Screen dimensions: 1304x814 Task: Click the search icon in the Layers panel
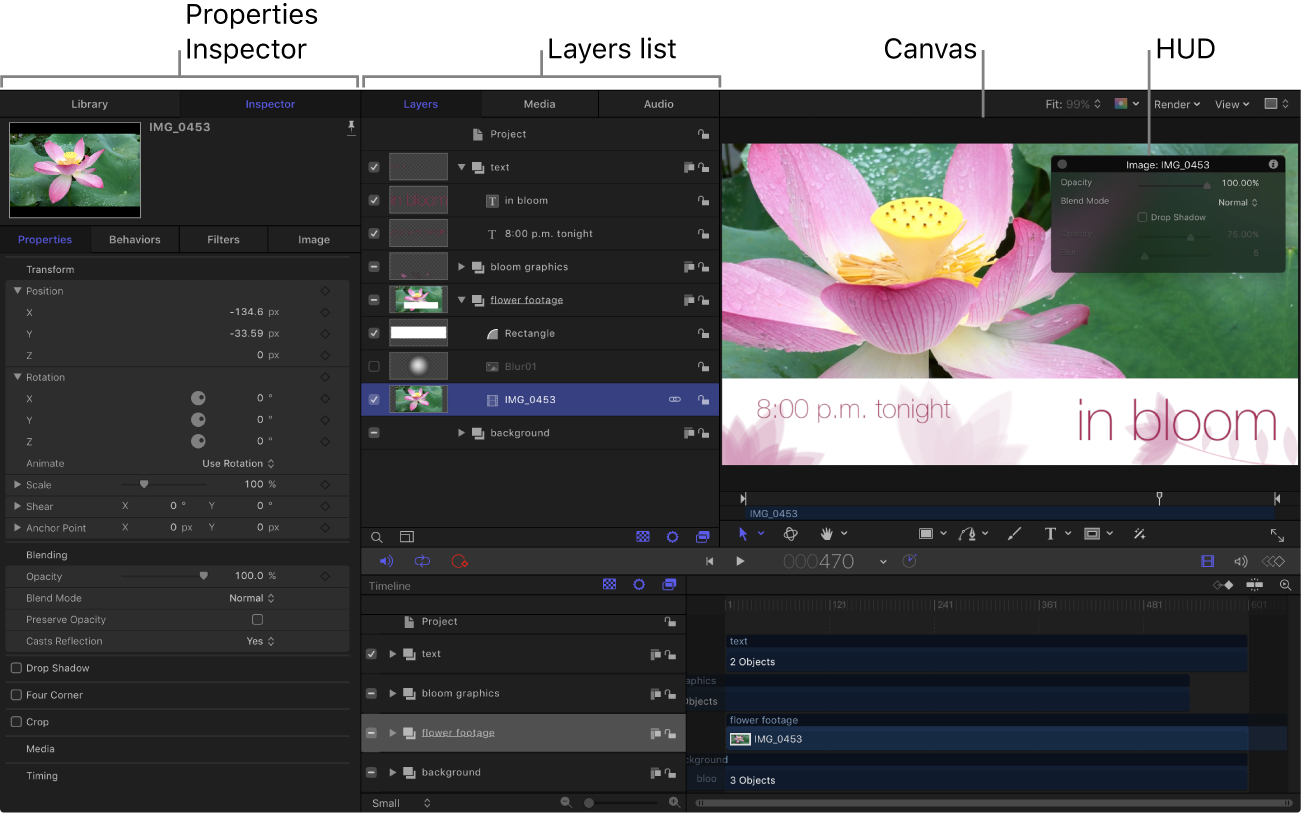coord(377,537)
